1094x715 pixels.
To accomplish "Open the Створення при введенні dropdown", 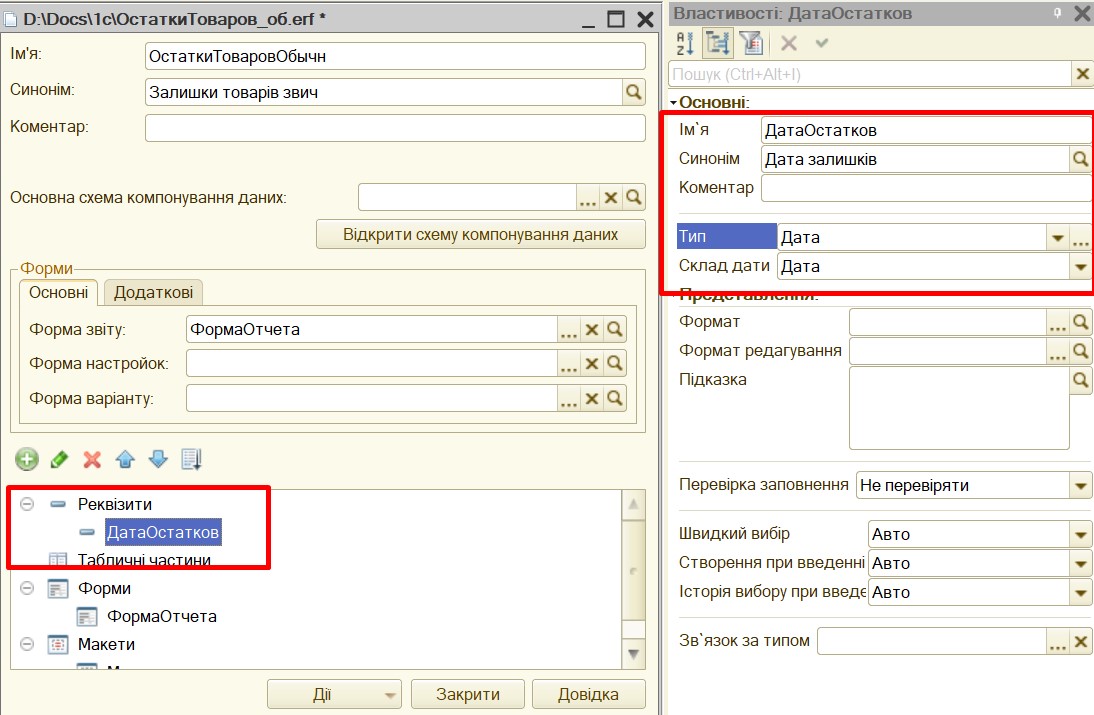I will coord(1081,564).
